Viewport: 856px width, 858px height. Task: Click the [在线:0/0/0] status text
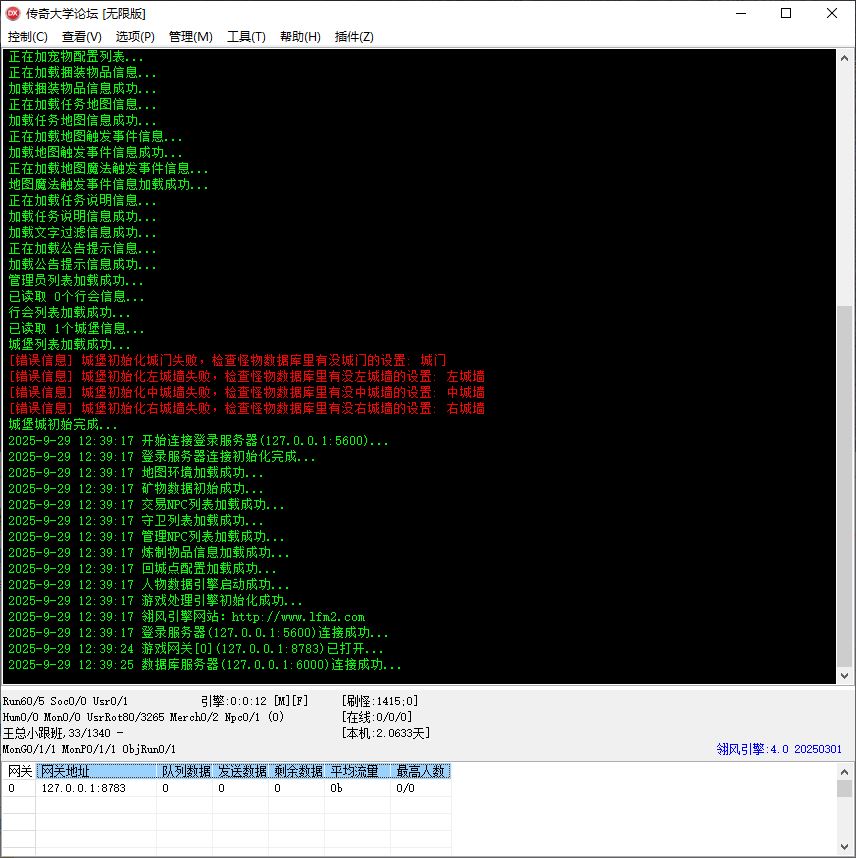(x=377, y=717)
